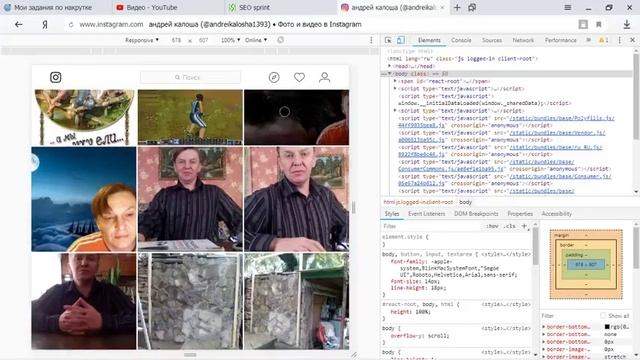Toggle the :hov element state button
The image size is (640, 360).
tap(493, 226)
